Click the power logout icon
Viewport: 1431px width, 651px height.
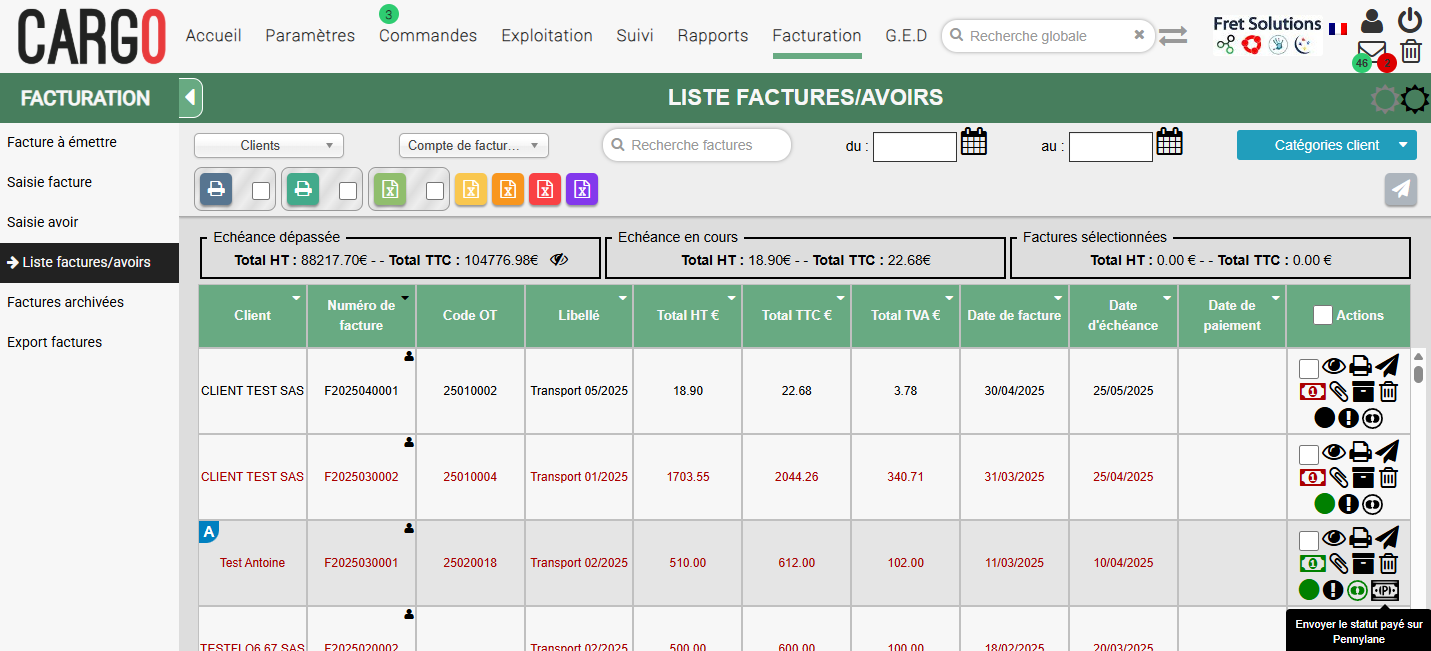tap(1410, 20)
